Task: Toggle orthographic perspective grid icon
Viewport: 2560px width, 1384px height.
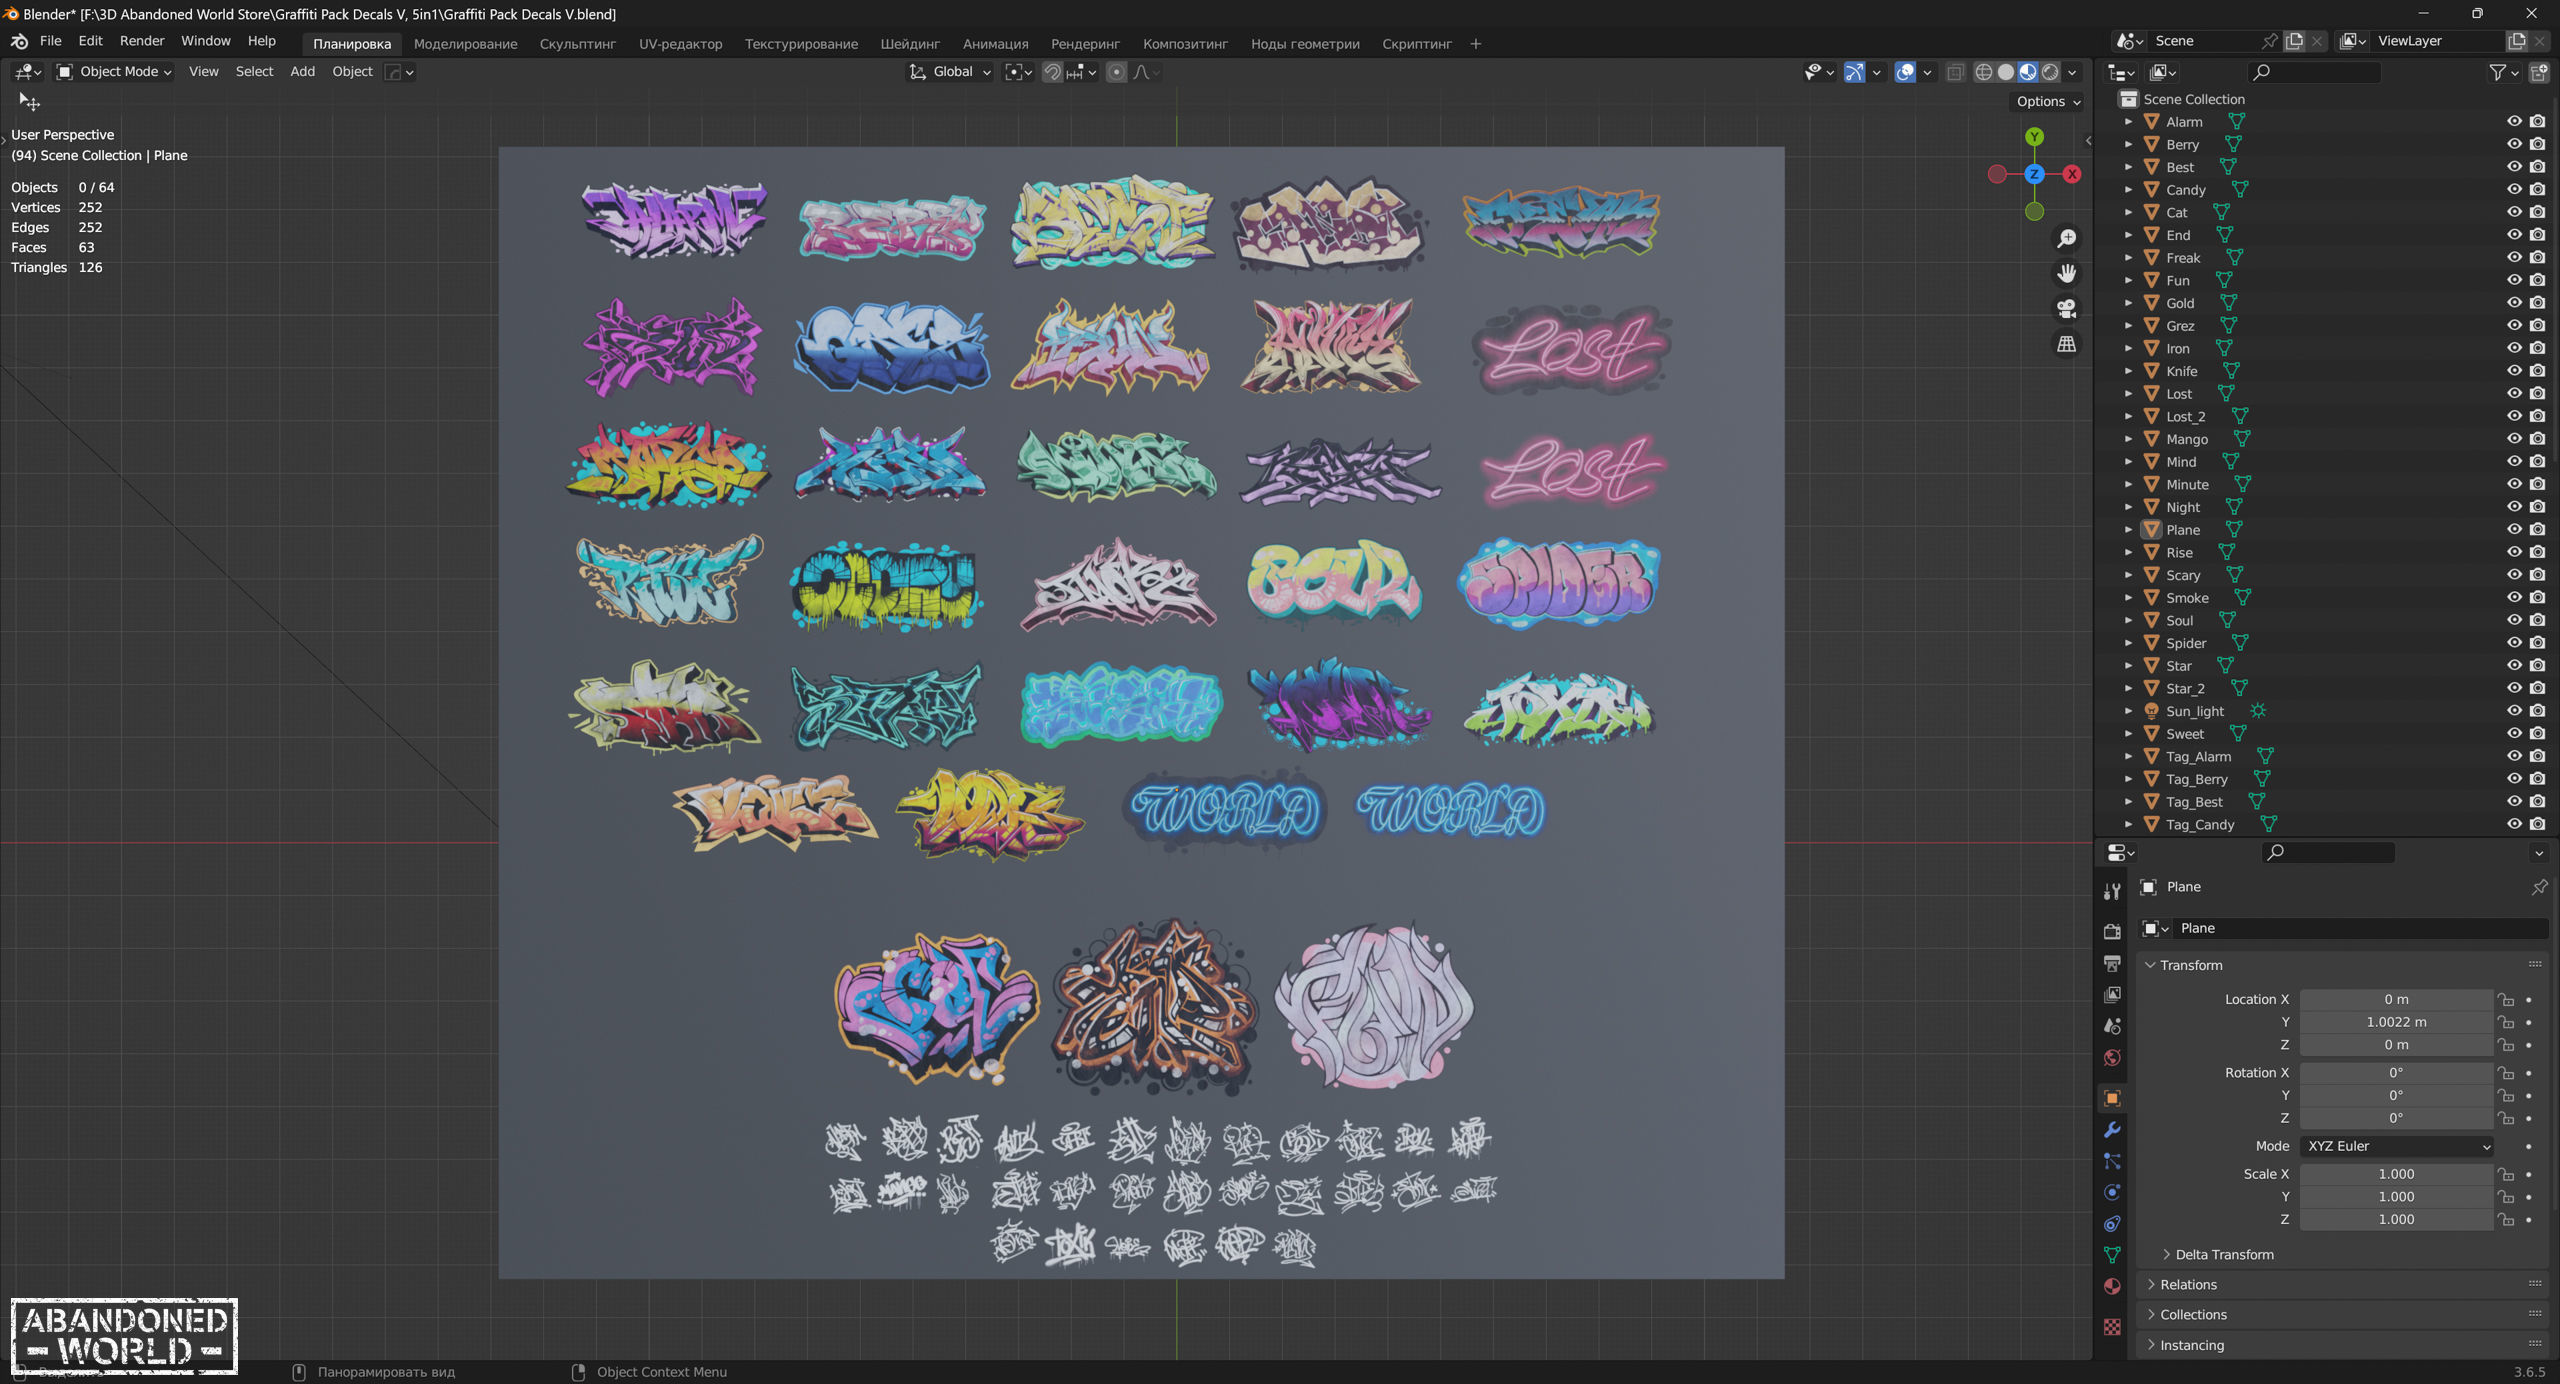Action: point(2066,344)
